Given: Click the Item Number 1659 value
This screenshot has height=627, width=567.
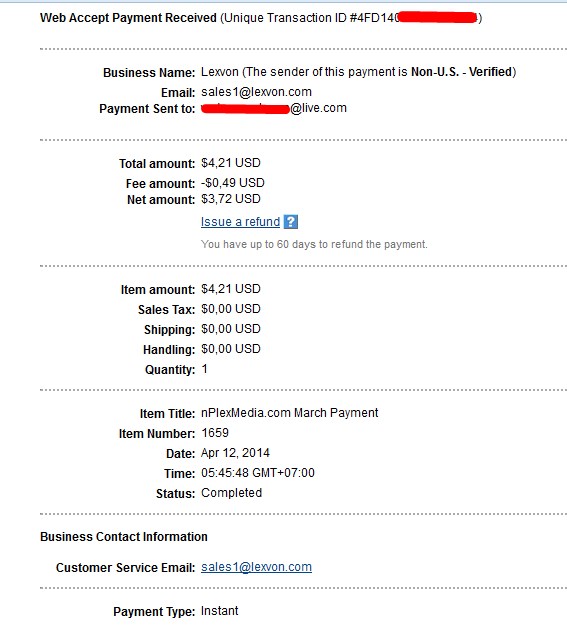Looking at the screenshot, I should pos(215,433).
